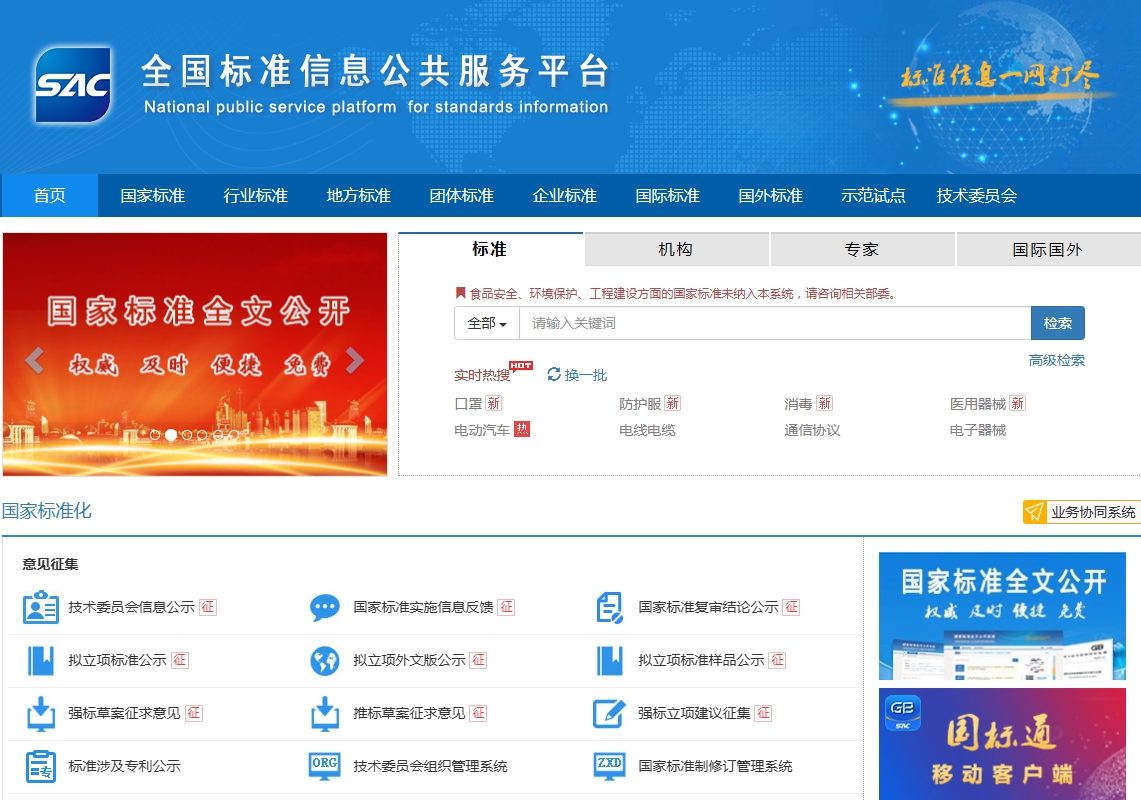Viewport: 1141px width, 800px height.
Task: Open the ORG 技术委员会组织管理系统 icon
Action: coord(325,766)
